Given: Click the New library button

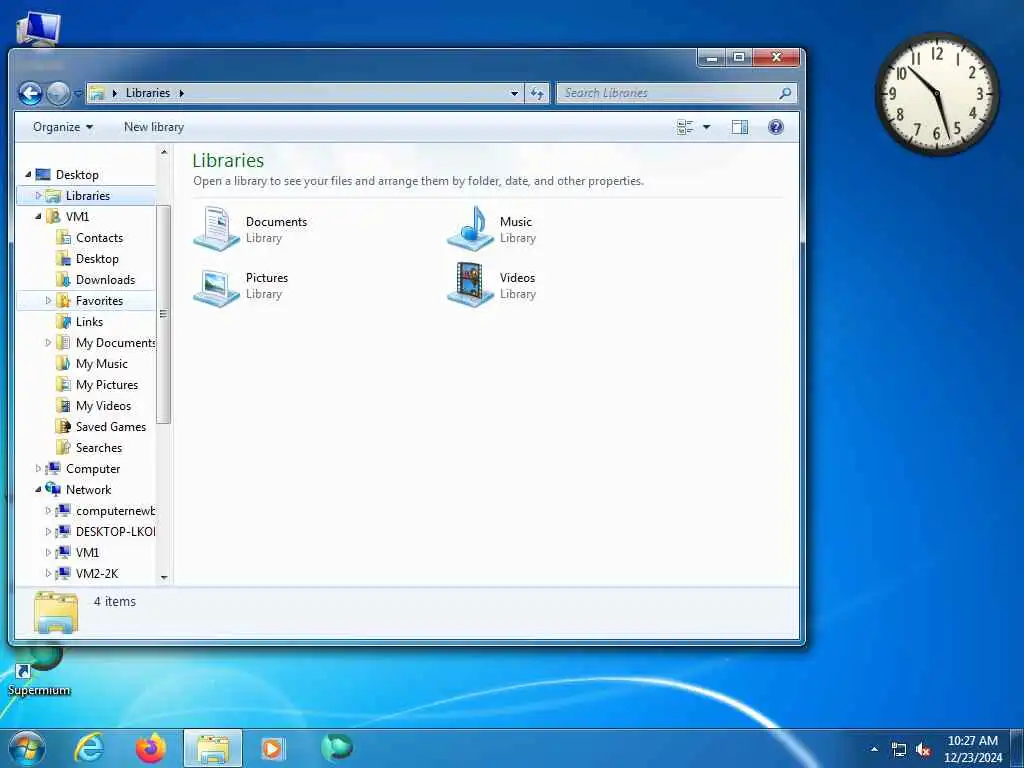Looking at the screenshot, I should (x=154, y=127).
